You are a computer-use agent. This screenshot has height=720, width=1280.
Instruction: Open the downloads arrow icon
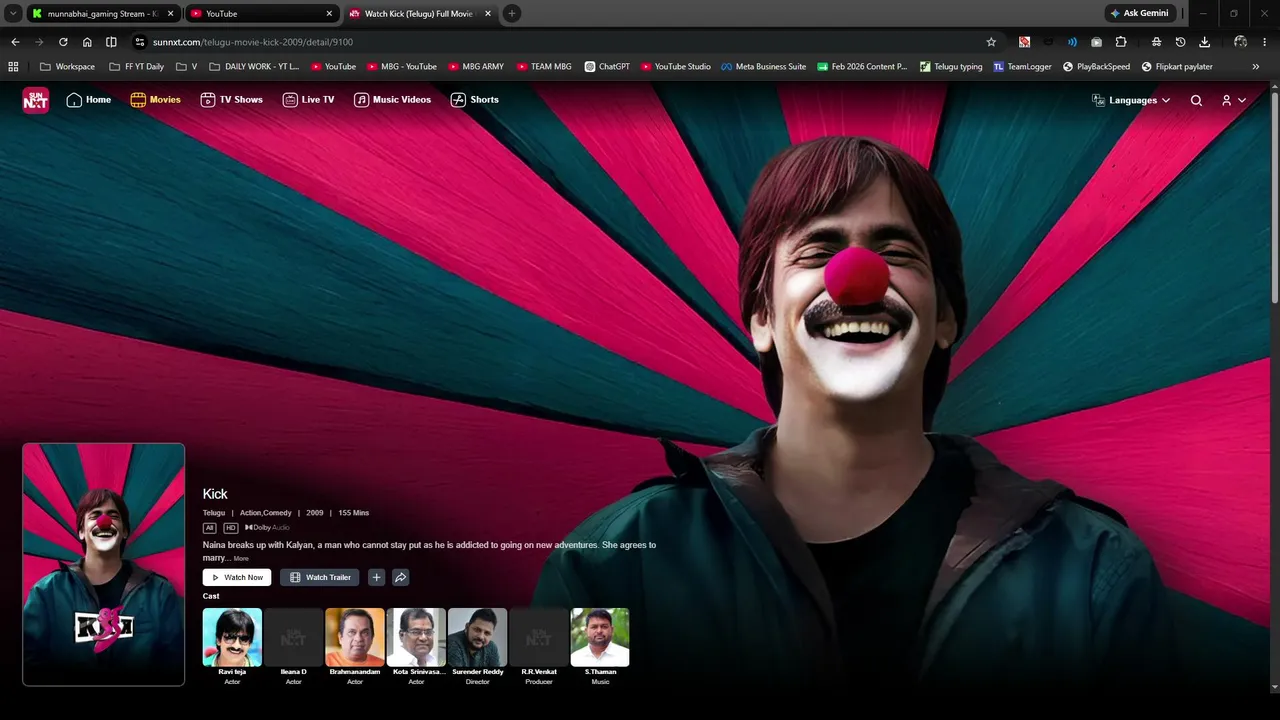coord(1204,42)
